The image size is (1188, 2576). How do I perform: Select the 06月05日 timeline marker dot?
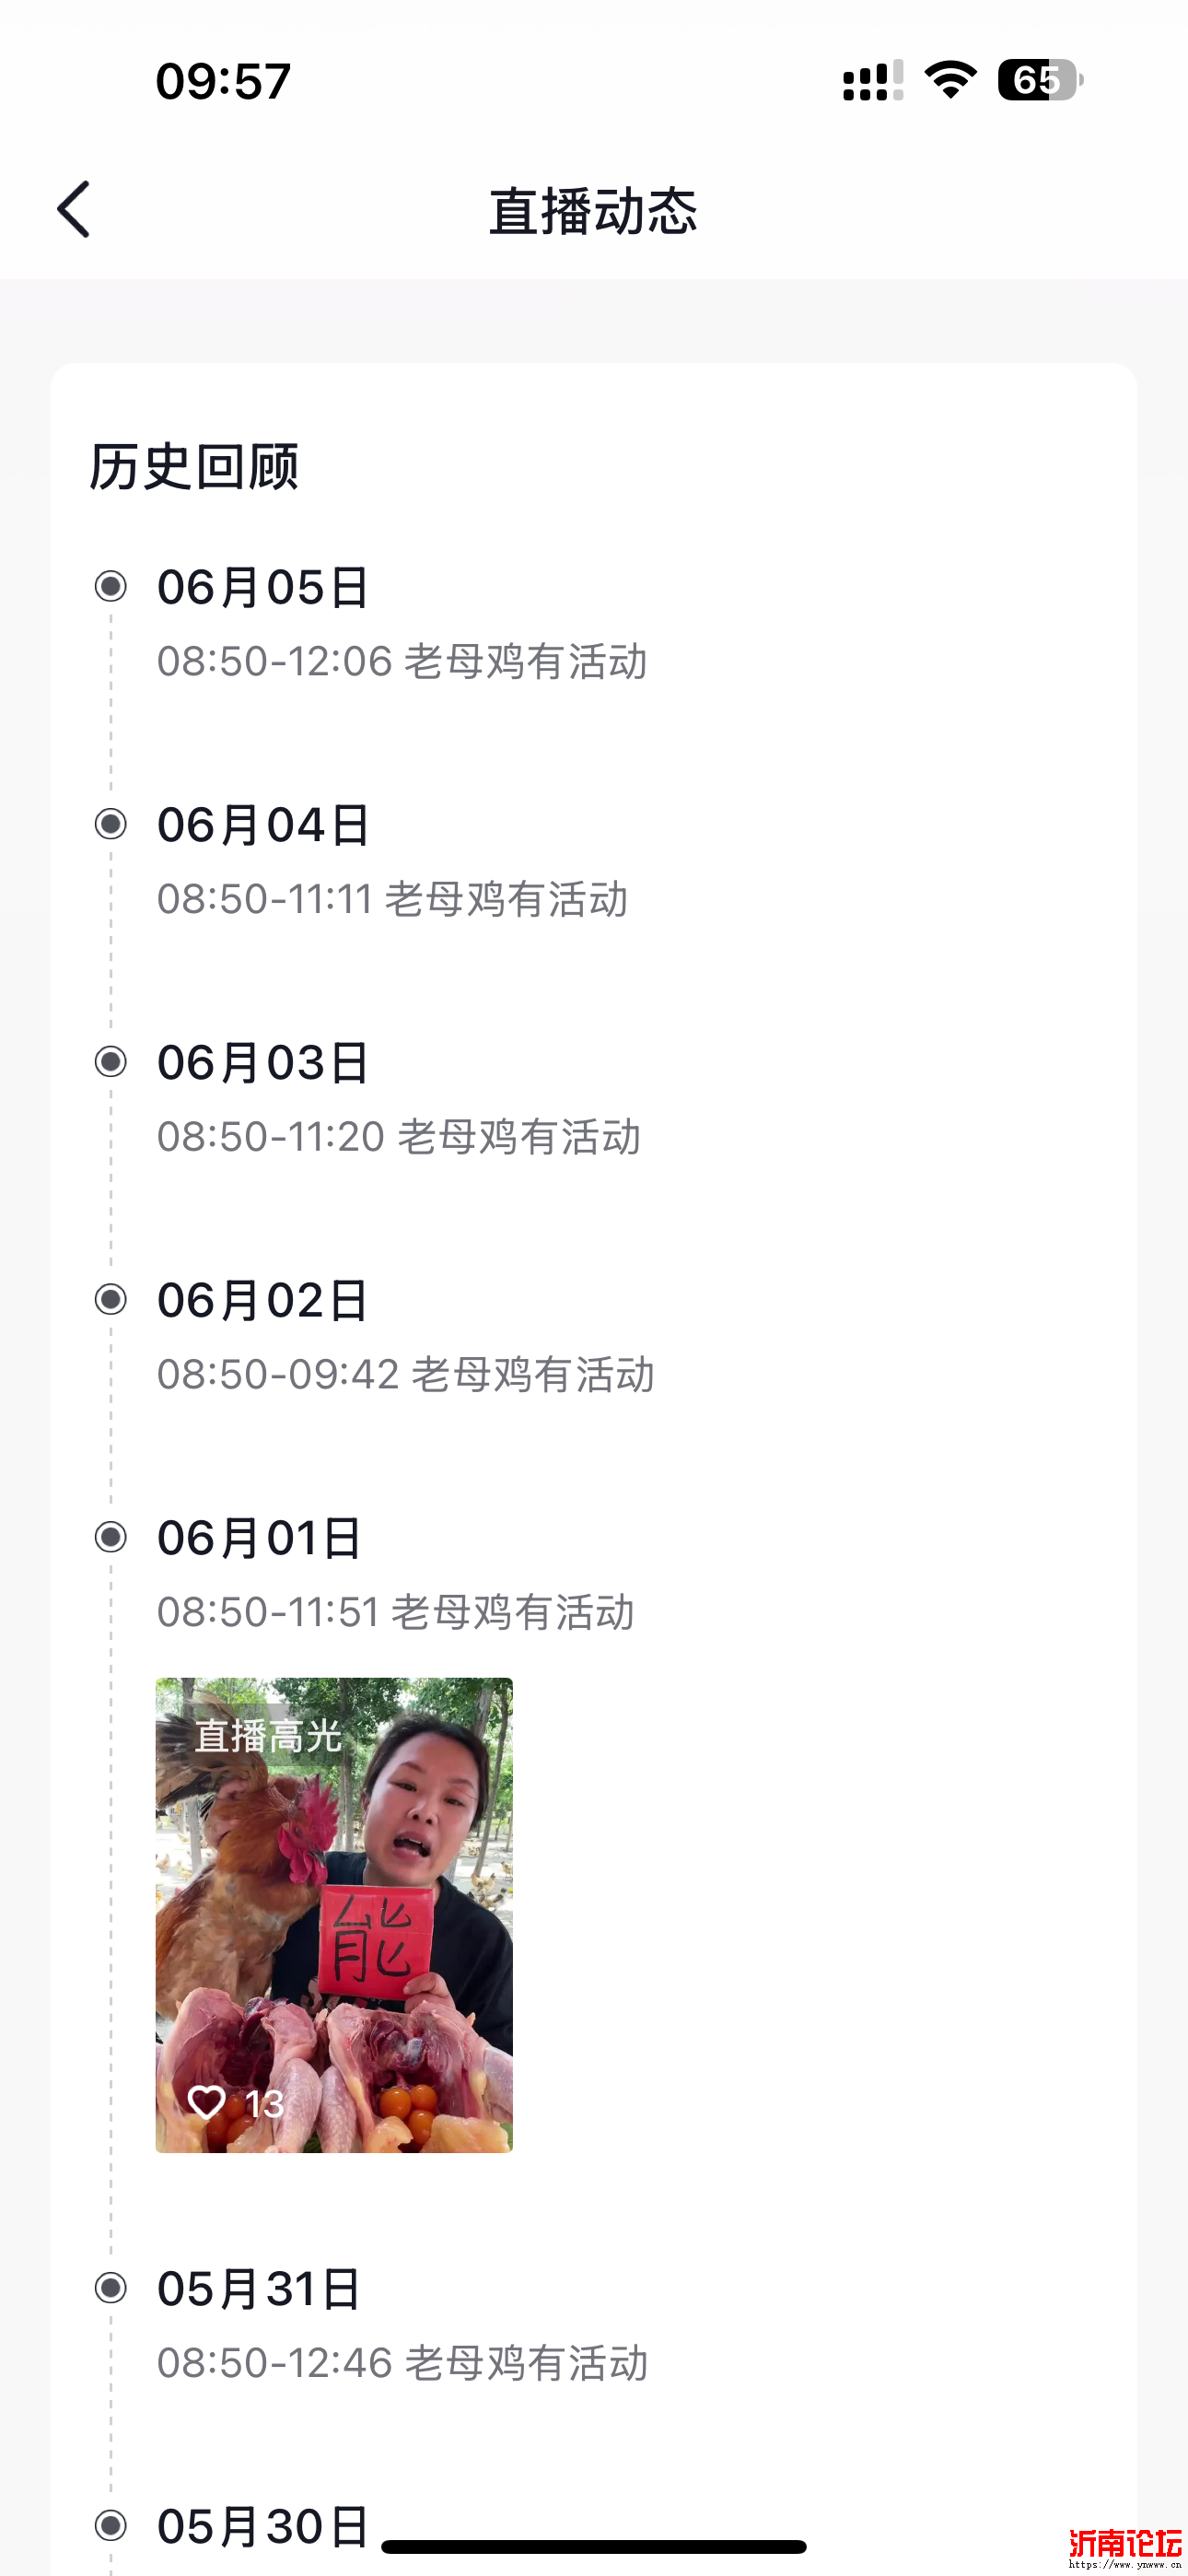[x=111, y=586]
